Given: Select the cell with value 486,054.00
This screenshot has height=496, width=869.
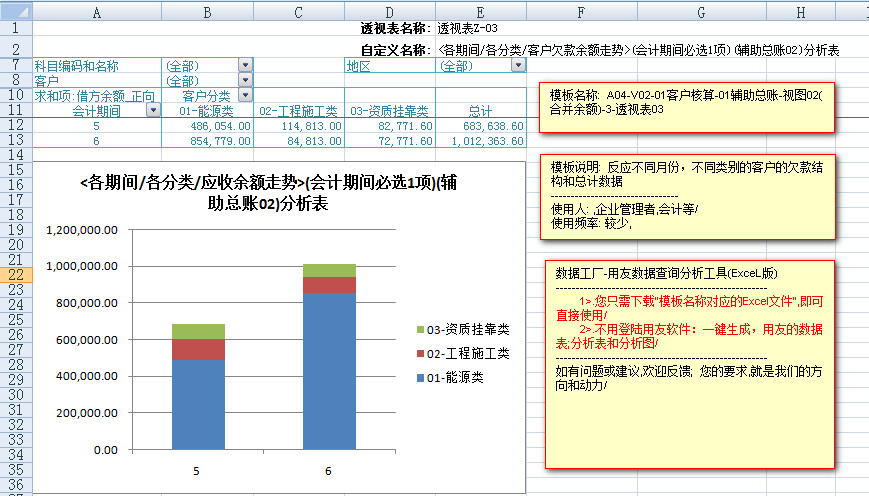Looking at the screenshot, I should tap(207, 126).
